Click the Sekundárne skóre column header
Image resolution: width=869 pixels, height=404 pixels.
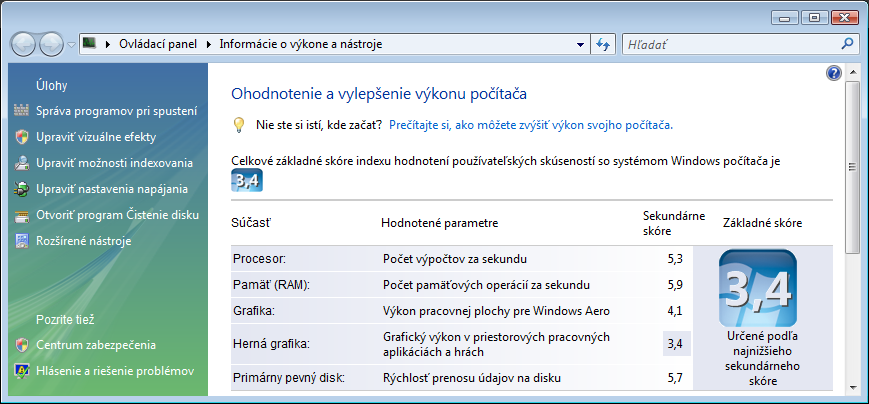pyautogui.click(x=674, y=223)
